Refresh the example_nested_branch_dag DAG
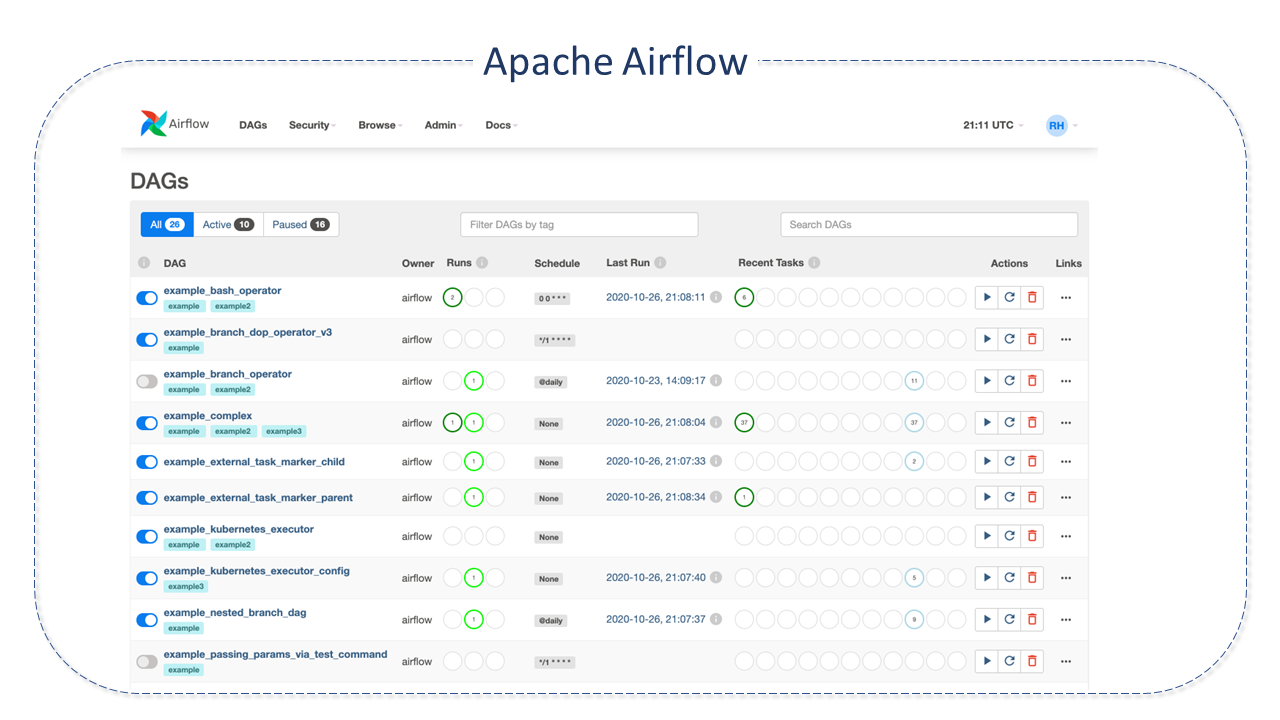The image size is (1280, 720). point(1010,619)
